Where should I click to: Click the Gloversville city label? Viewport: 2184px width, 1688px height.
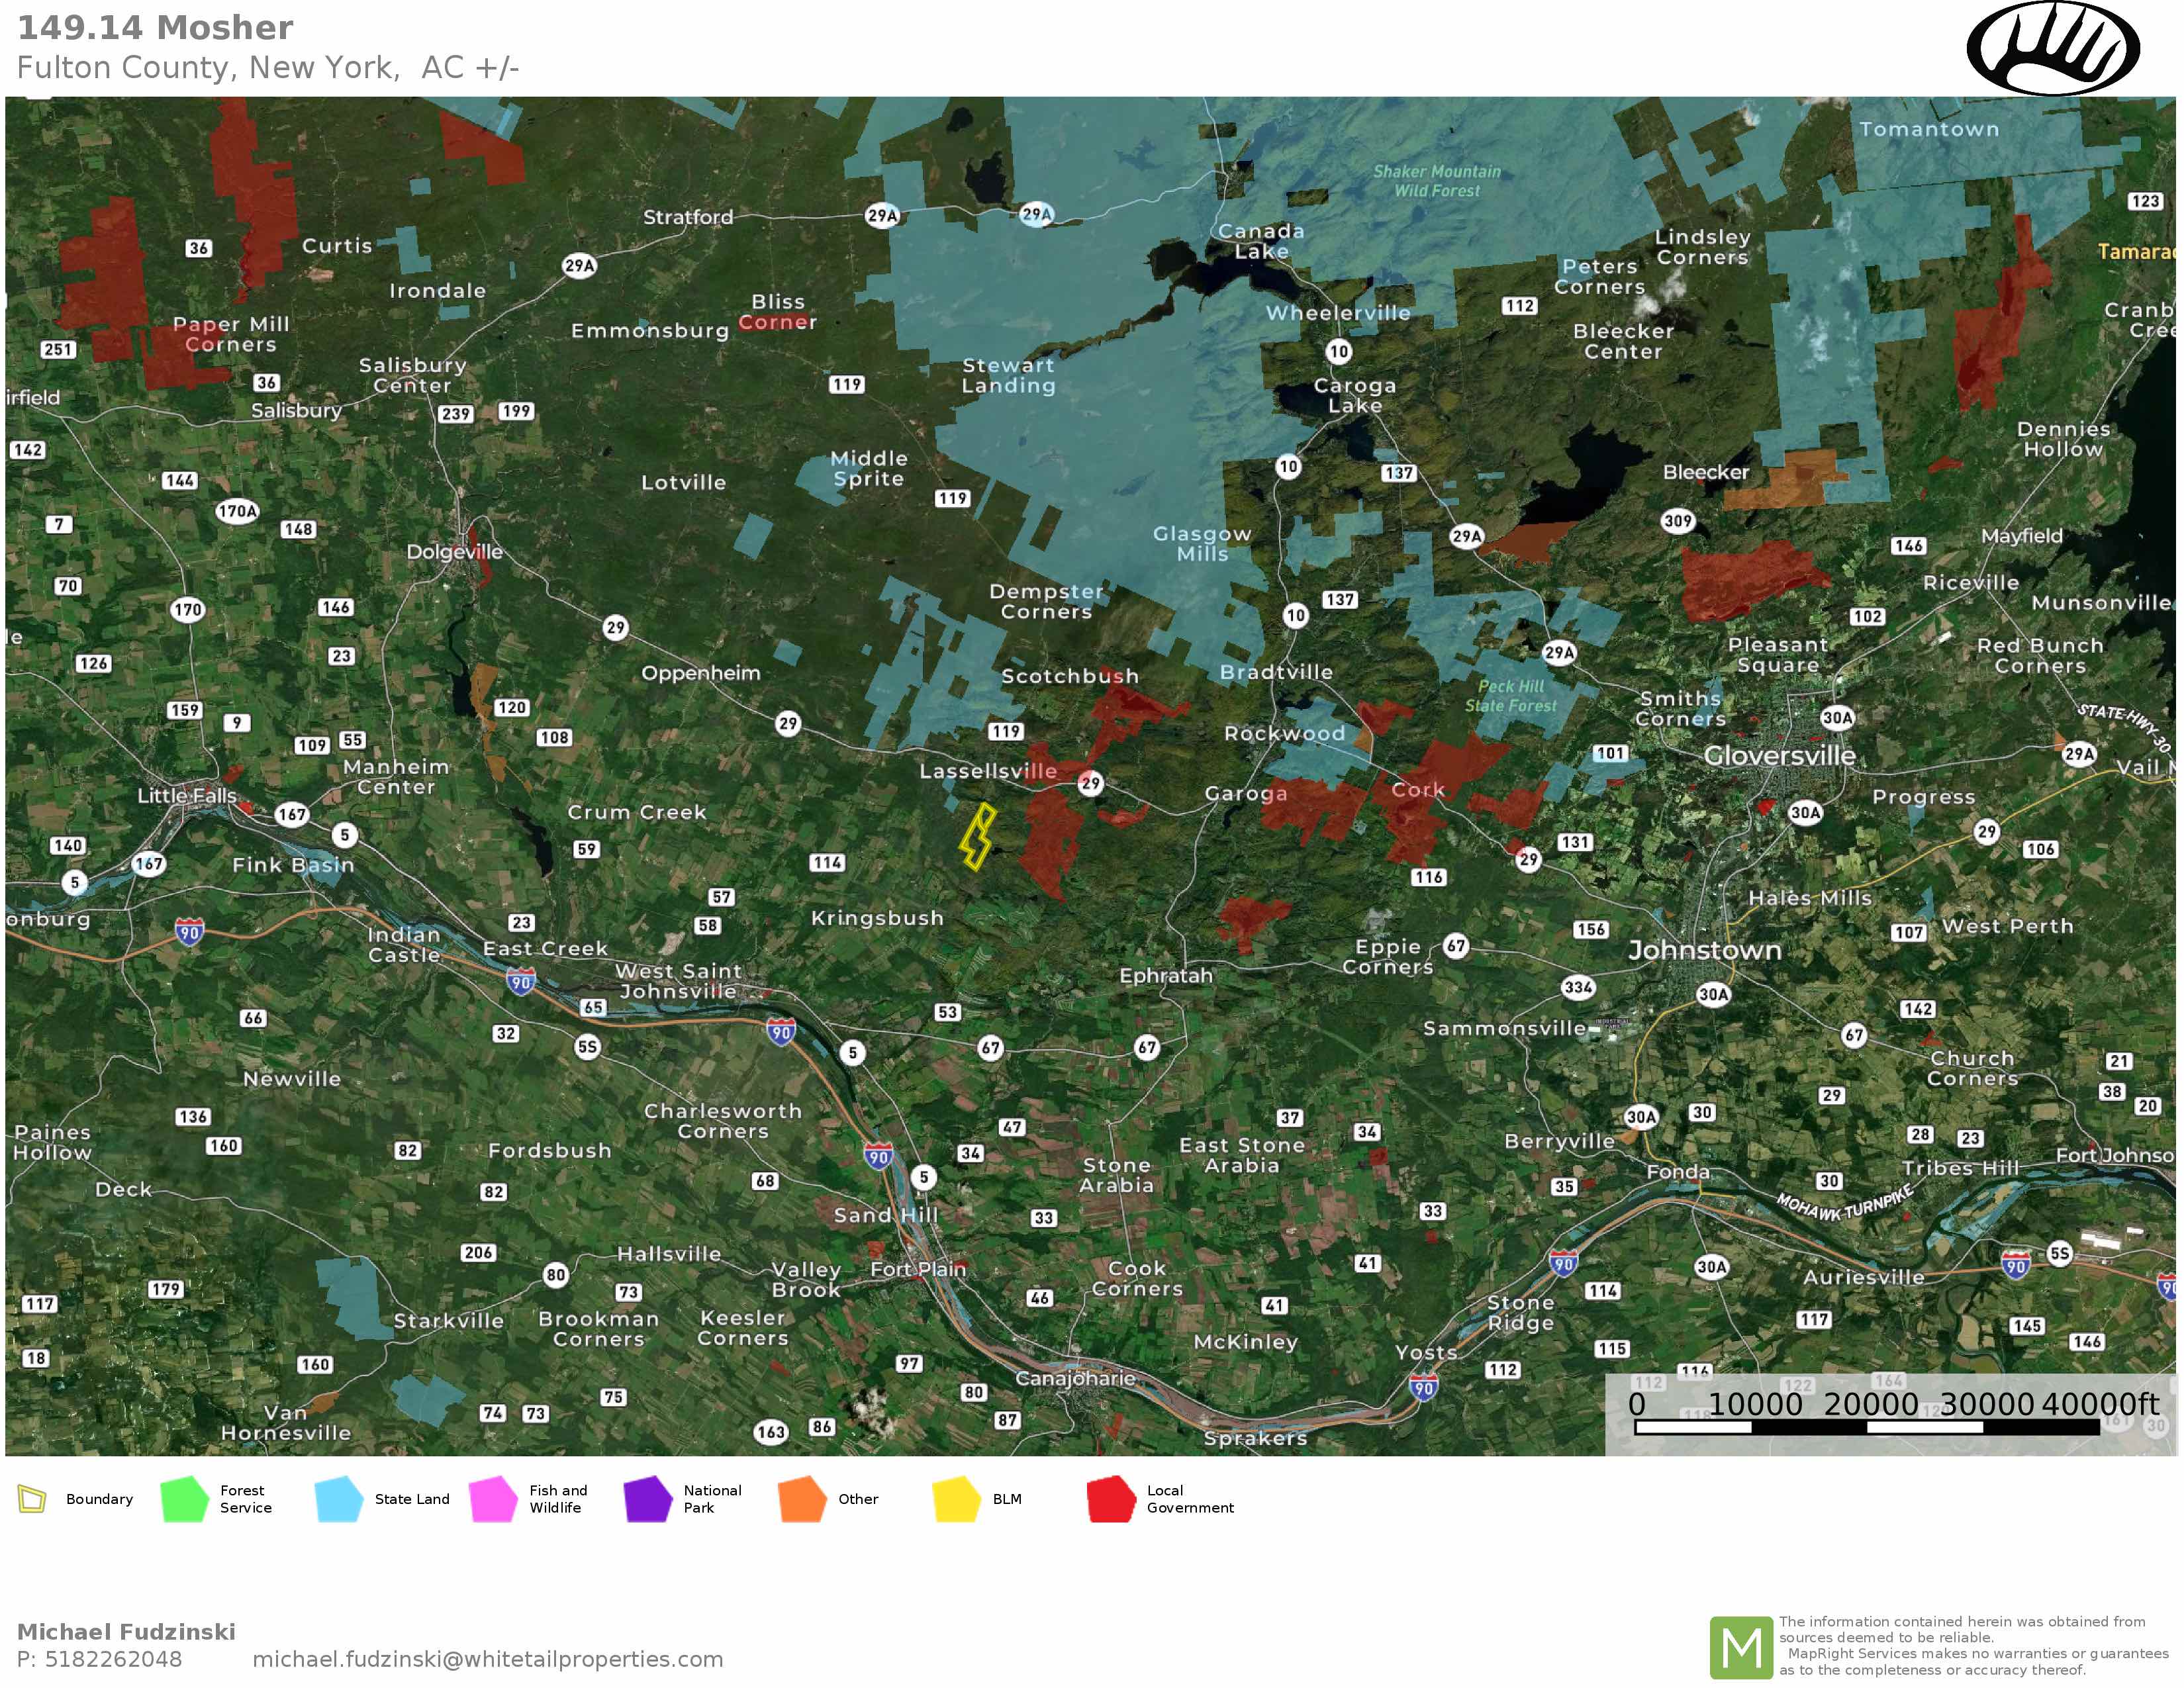[1779, 756]
